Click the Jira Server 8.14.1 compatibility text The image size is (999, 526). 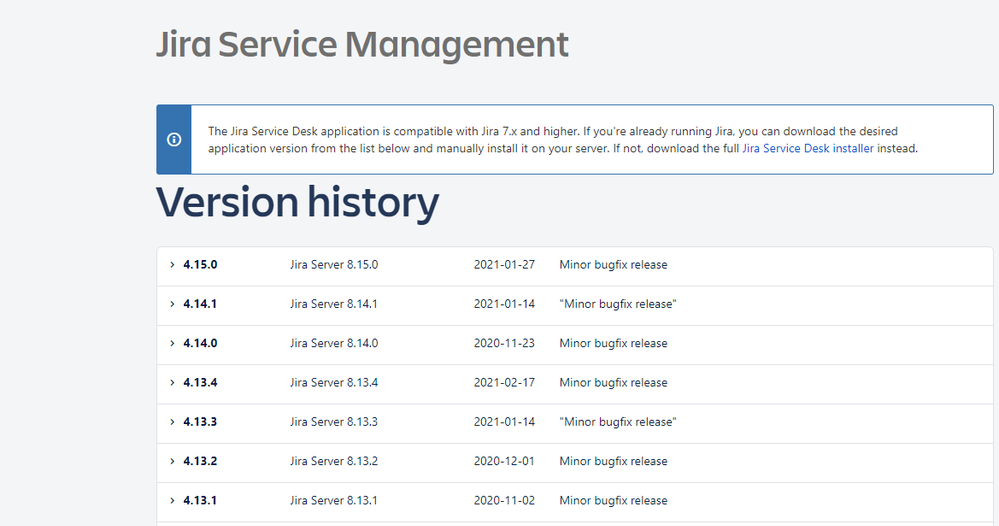[334, 304]
